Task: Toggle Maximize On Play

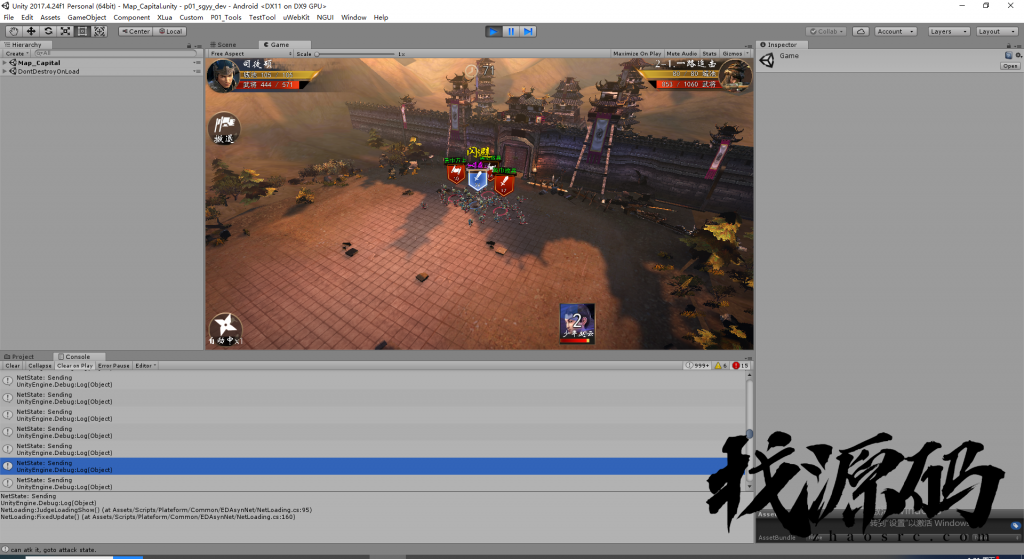Action: click(x=637, y=54)
